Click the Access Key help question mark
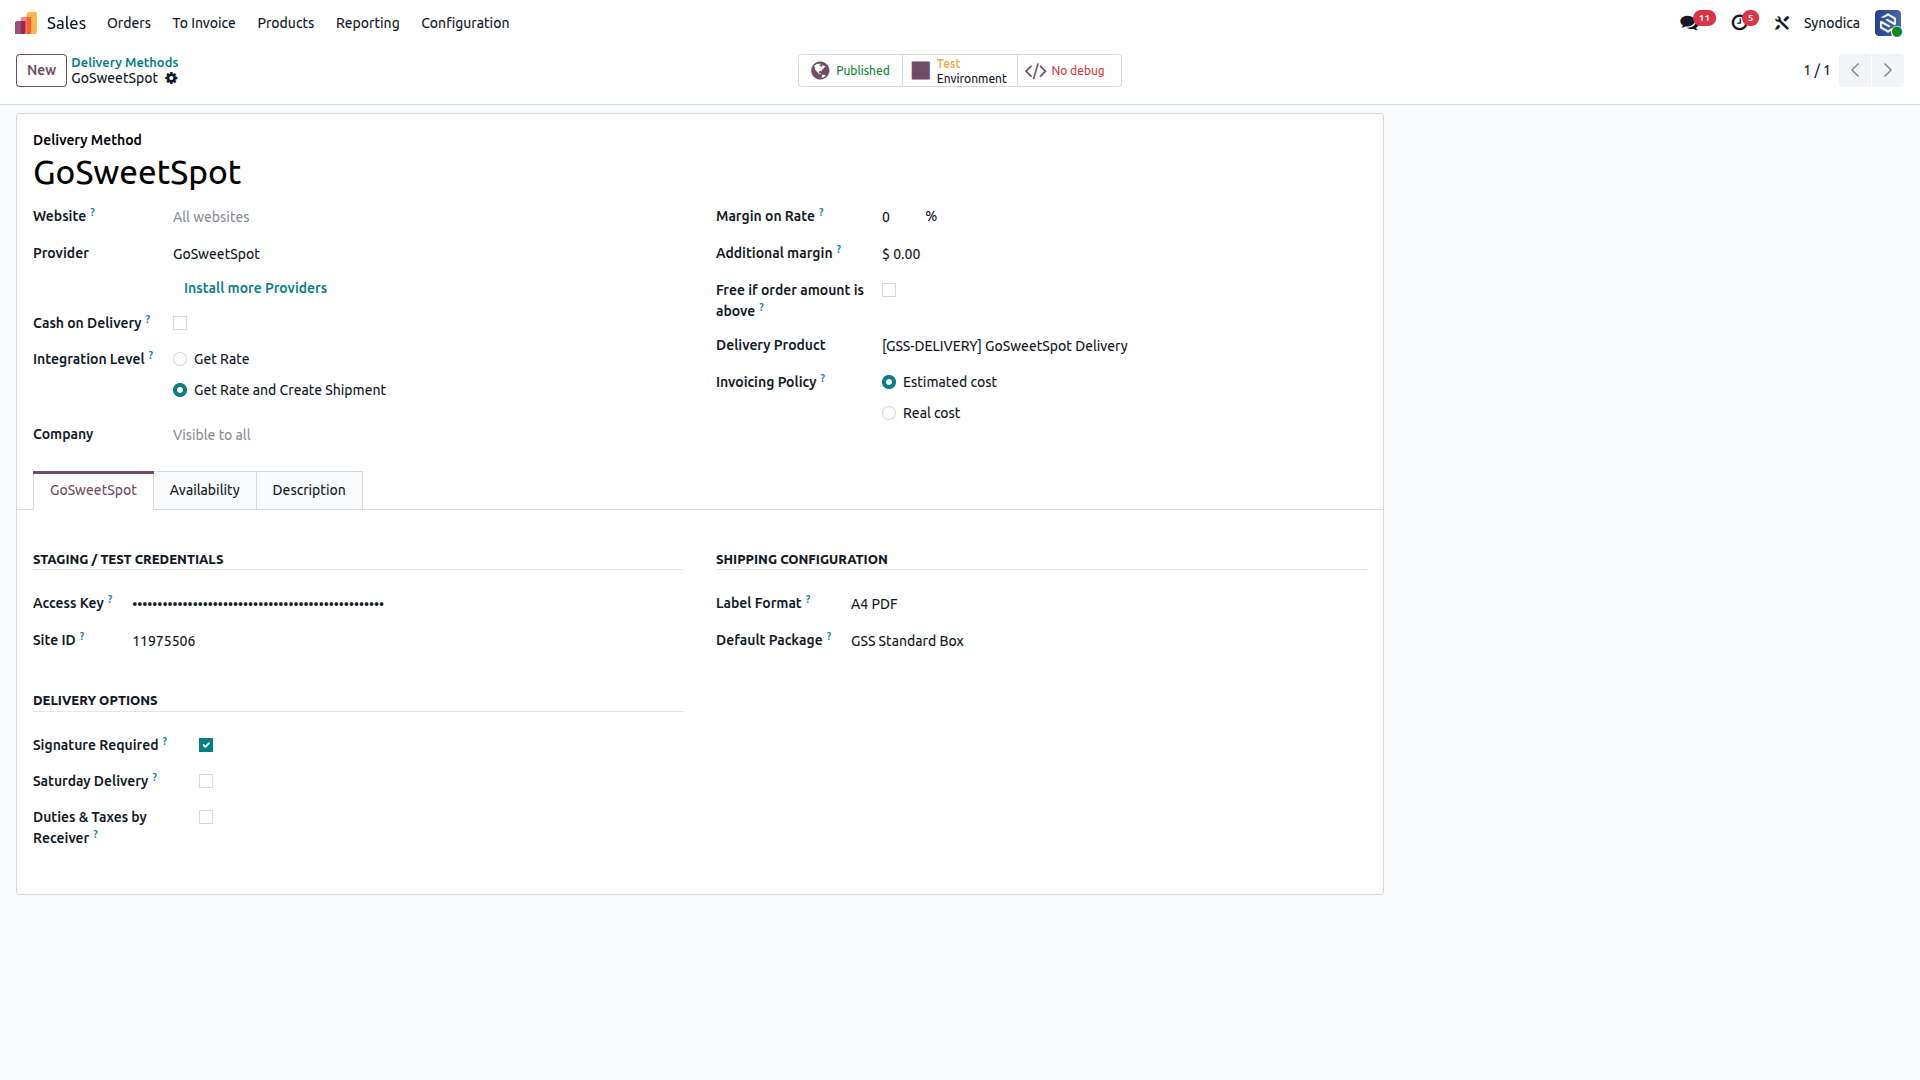Viewport: 1920px width, 1080px height. point(110,598)
